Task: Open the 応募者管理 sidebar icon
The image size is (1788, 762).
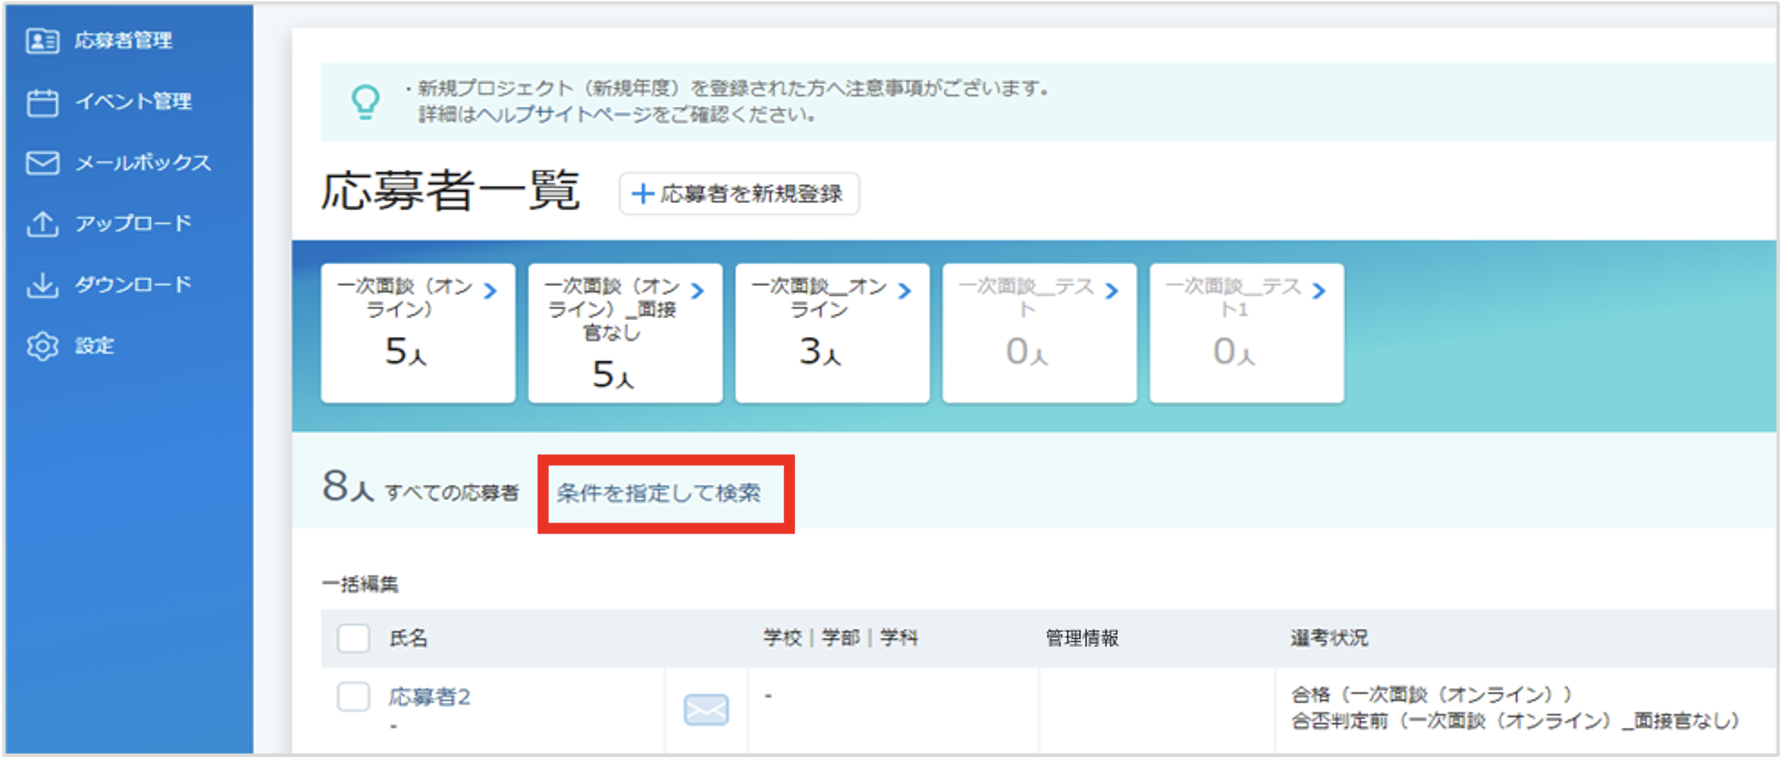Action: (x=42, y=40)
